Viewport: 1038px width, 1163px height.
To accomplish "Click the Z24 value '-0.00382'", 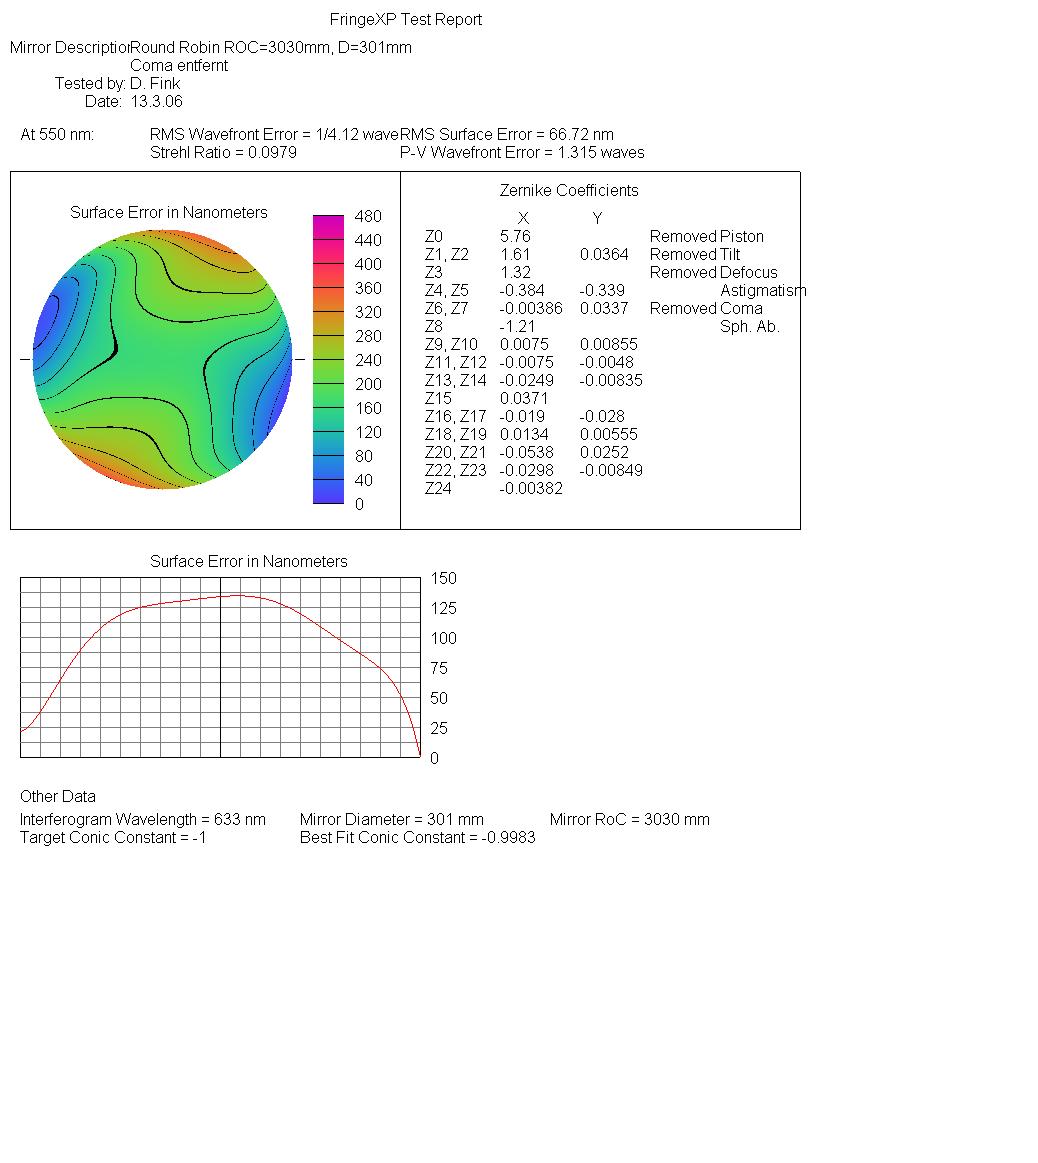I will (531, 489).
